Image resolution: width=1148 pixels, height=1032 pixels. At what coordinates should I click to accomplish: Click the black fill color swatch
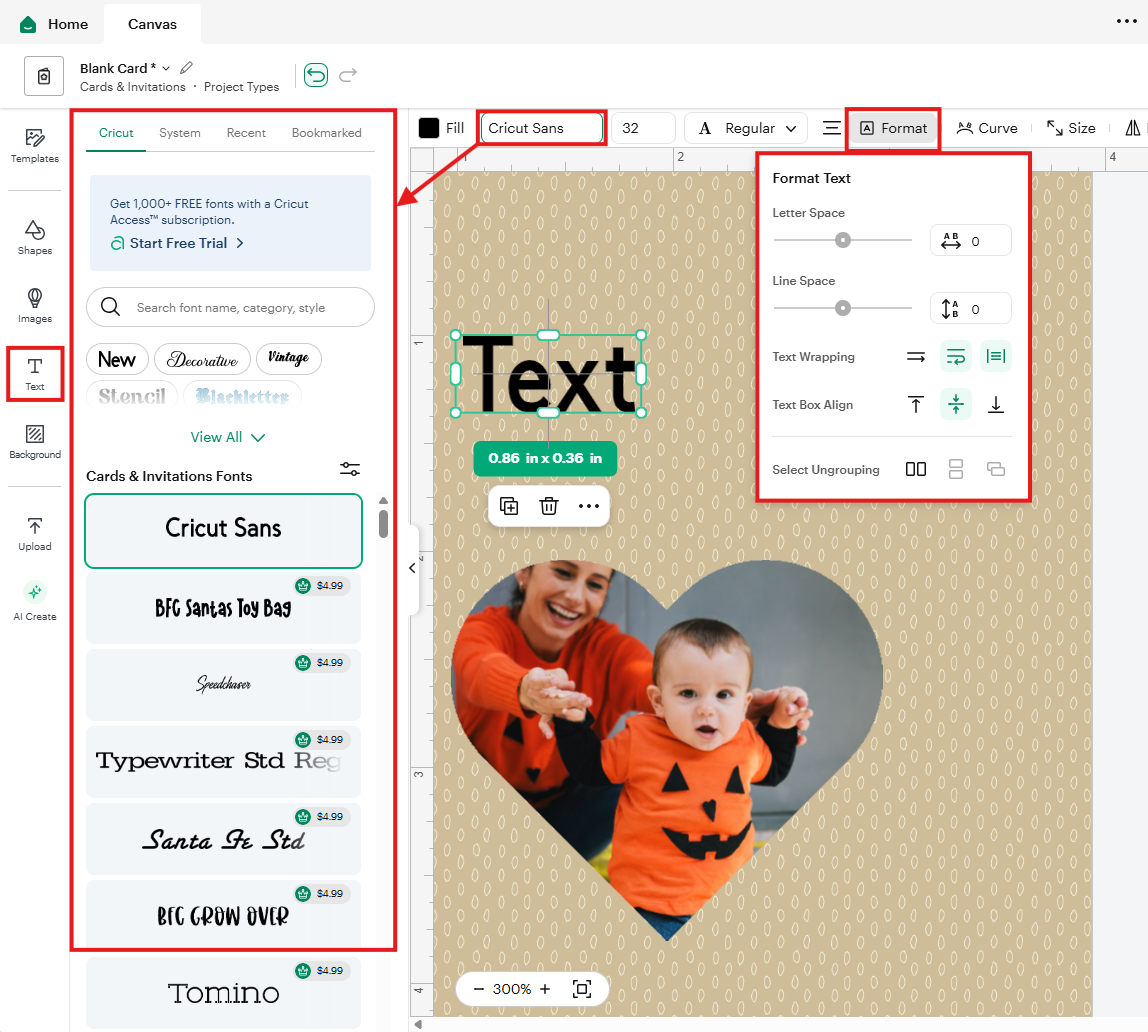[x=428, y=128]
